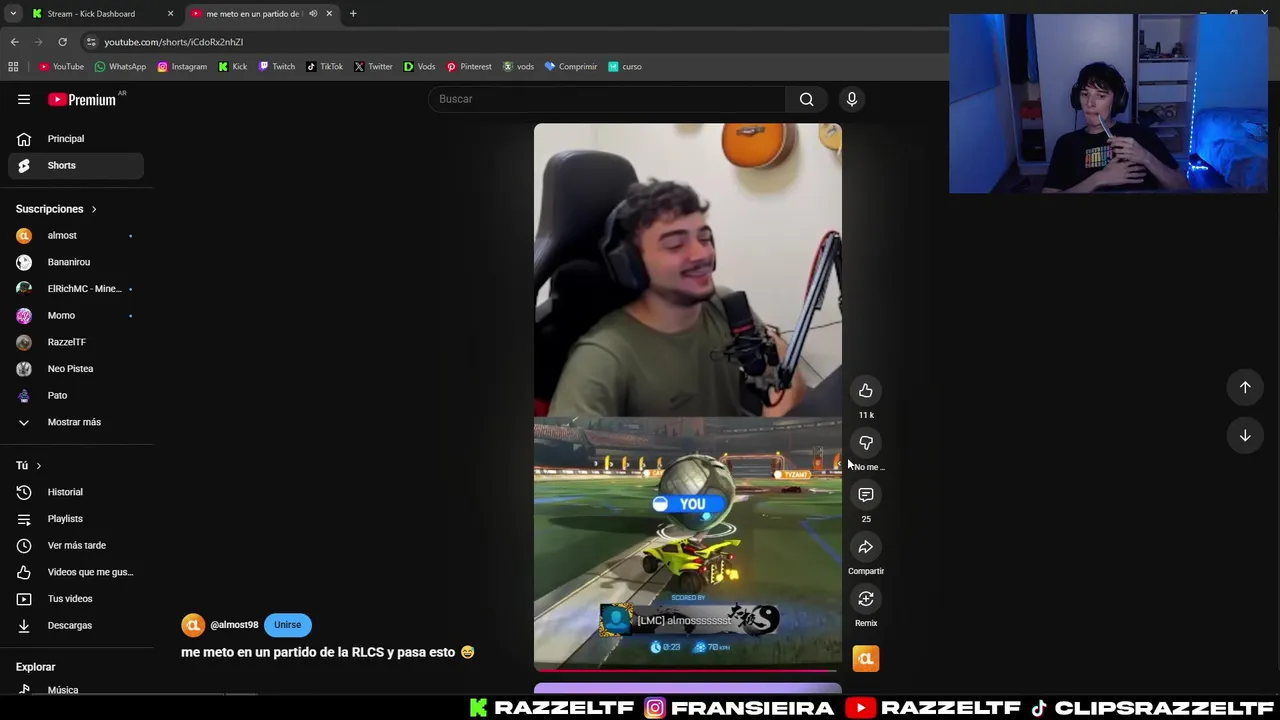Screen dimensions: 1280x720
Task: Open Momo channel subscription
Action: click(x=76, y=315)
